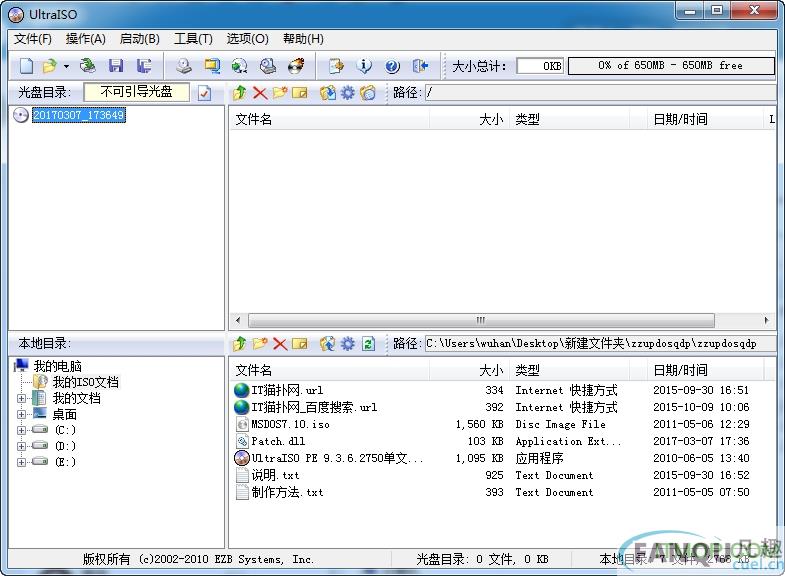The width and height of the screenshot is (785, 576).
Task: Click the disc pane gear properties icon
Action: coord(347,93)
